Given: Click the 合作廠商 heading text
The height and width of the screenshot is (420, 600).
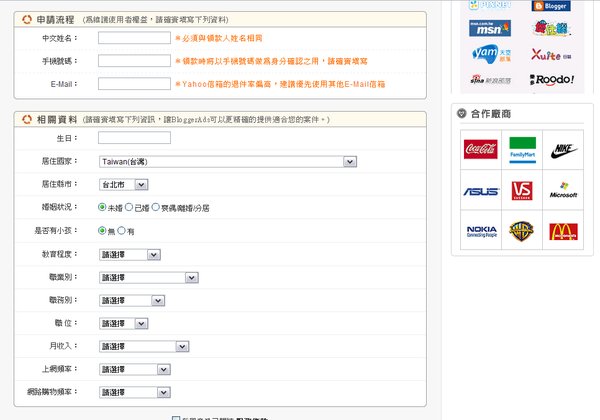Looking at the screenshot, I should tap(491, 114).
